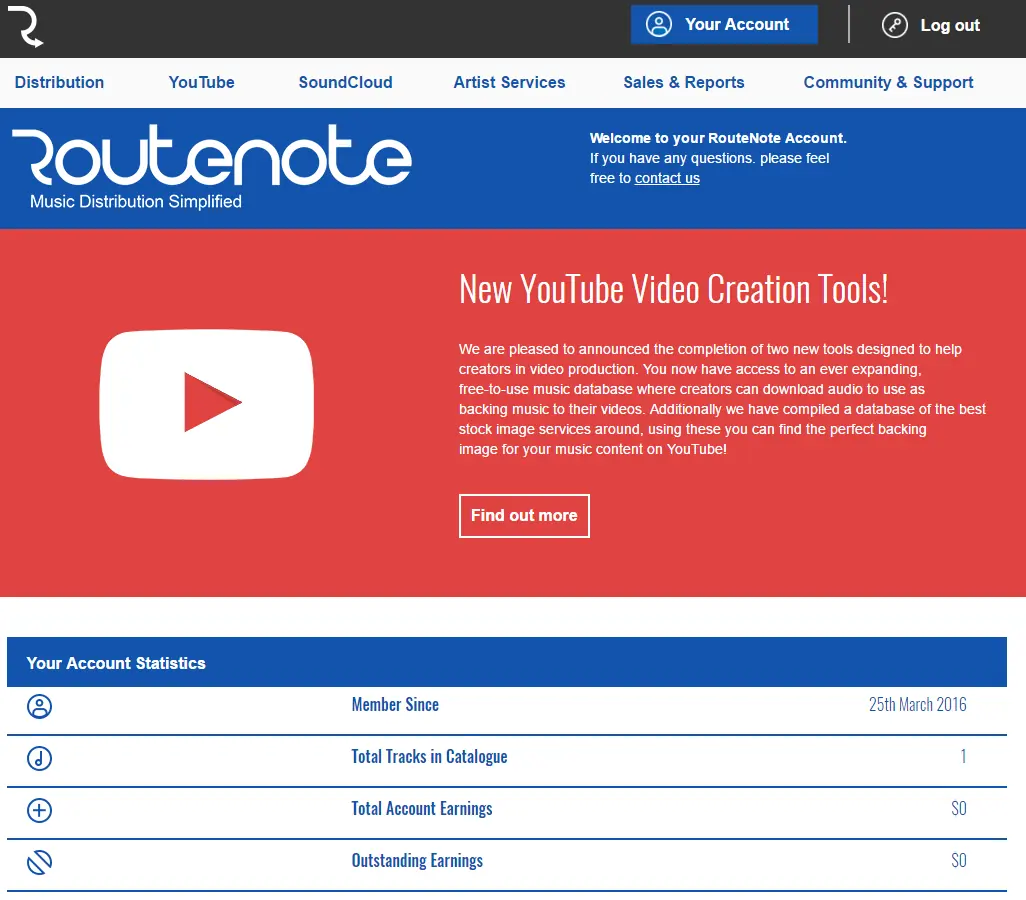The height and width of the screenshot is (900, 1026).
Task: Click the New YouTube Video Creation Tools heading
Action: (673, 289)
